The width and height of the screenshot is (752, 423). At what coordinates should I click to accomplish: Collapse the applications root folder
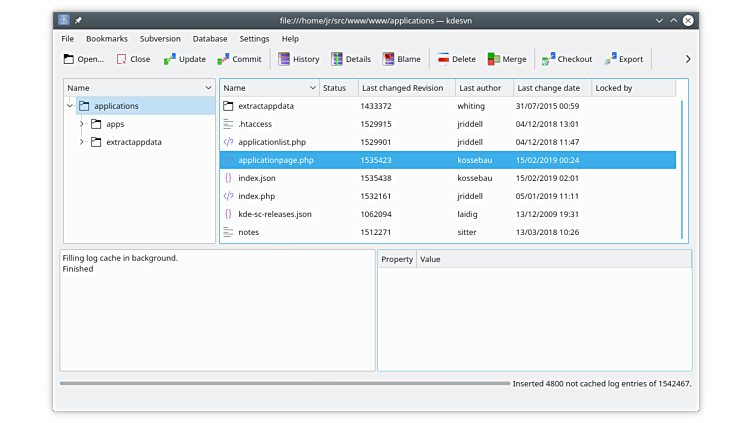(70, 106)
